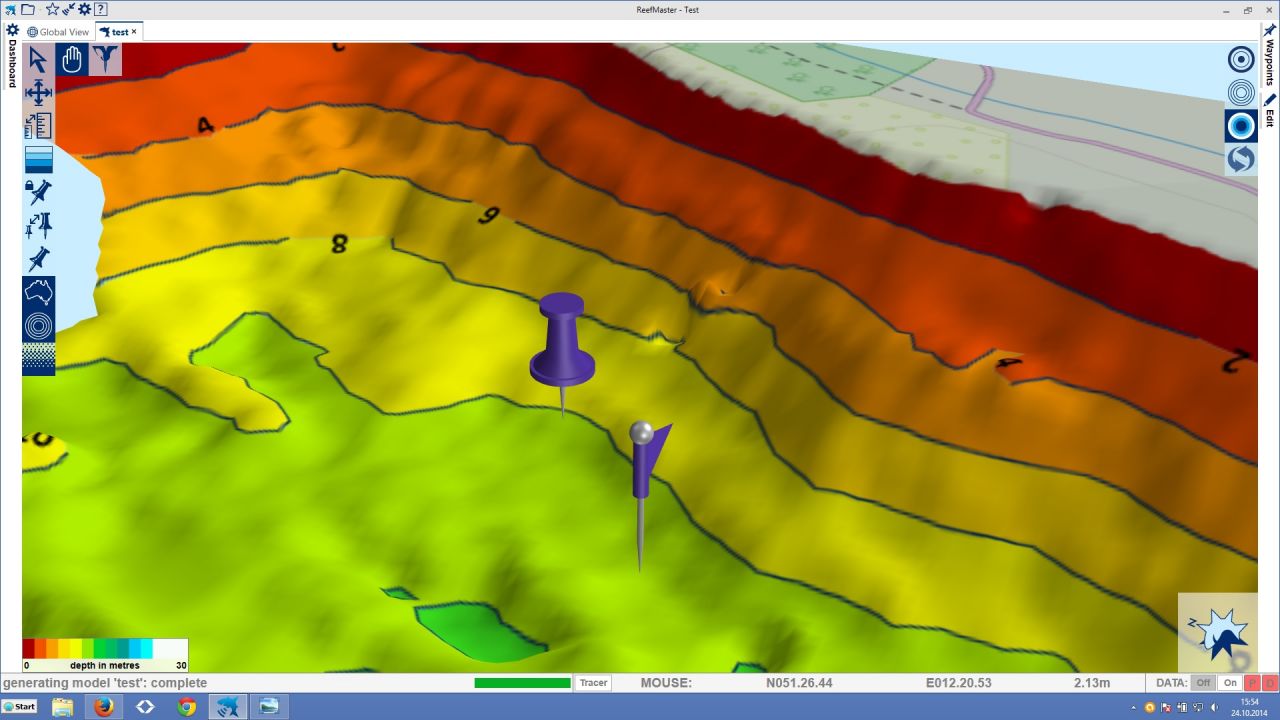Select the arrow pointer tool
Screen dimensions: 1280x720
pyautogui.click(x=38, y=60)
